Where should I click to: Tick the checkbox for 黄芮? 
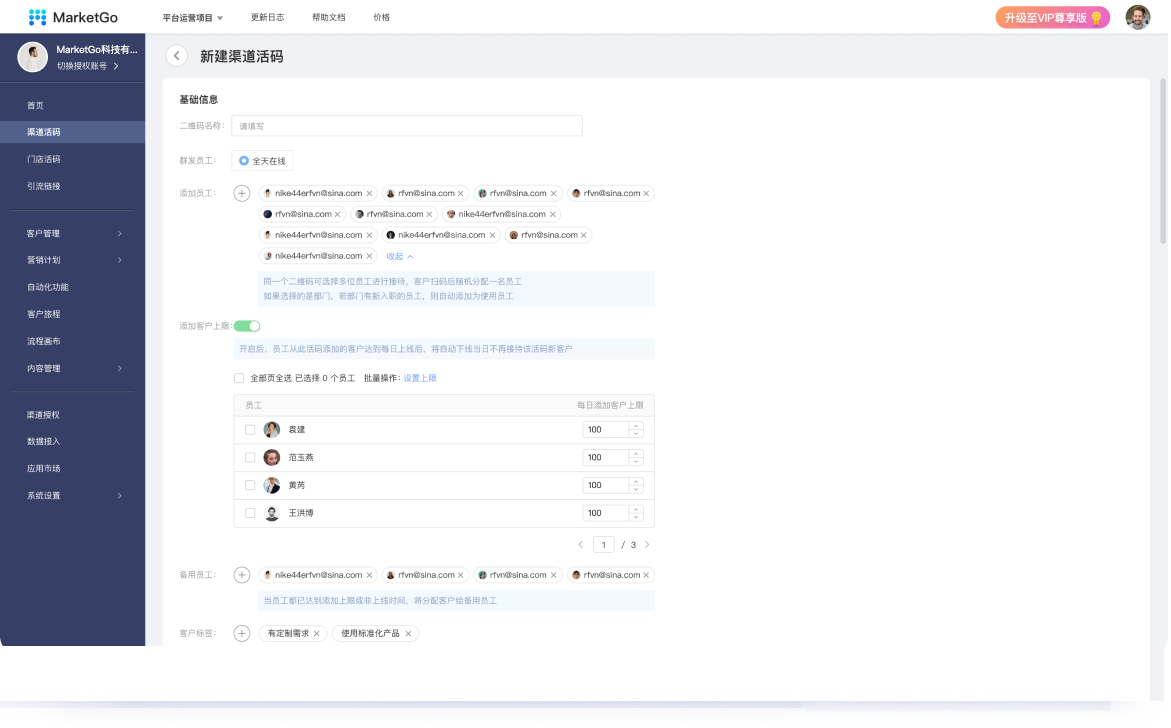pos(250,485)
